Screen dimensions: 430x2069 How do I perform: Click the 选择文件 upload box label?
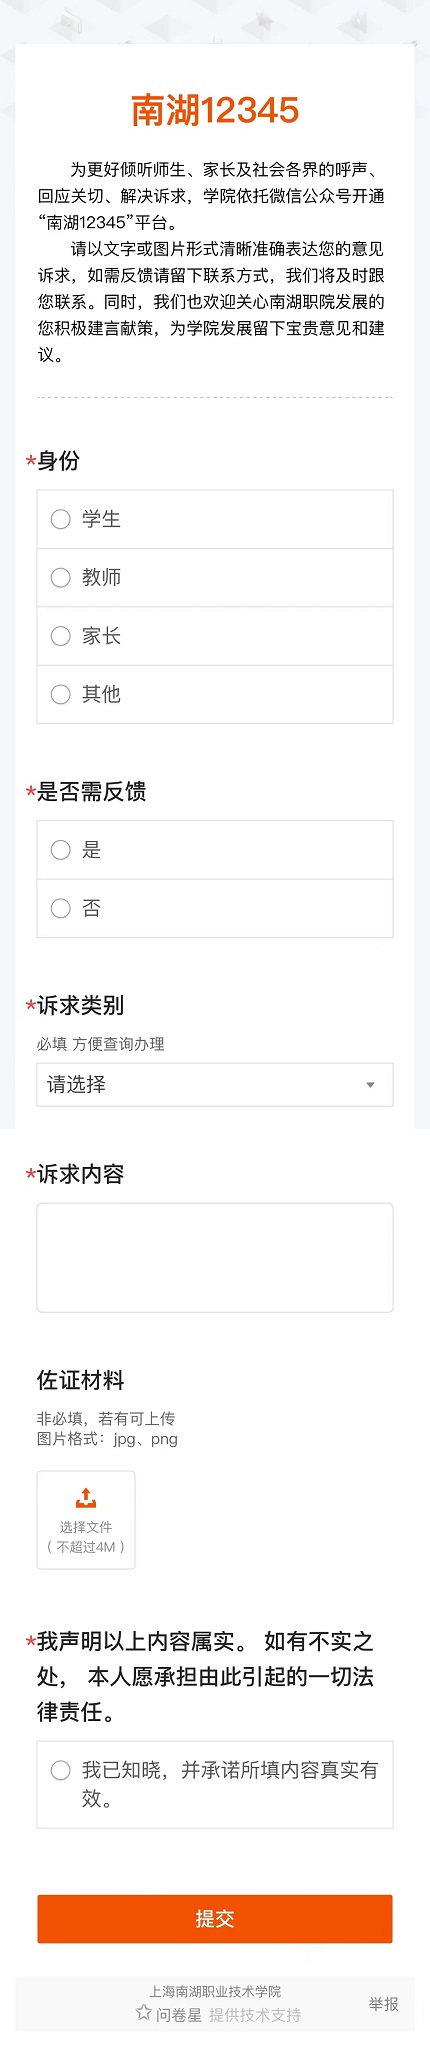pyautogui.click(x=86, y=1527)
